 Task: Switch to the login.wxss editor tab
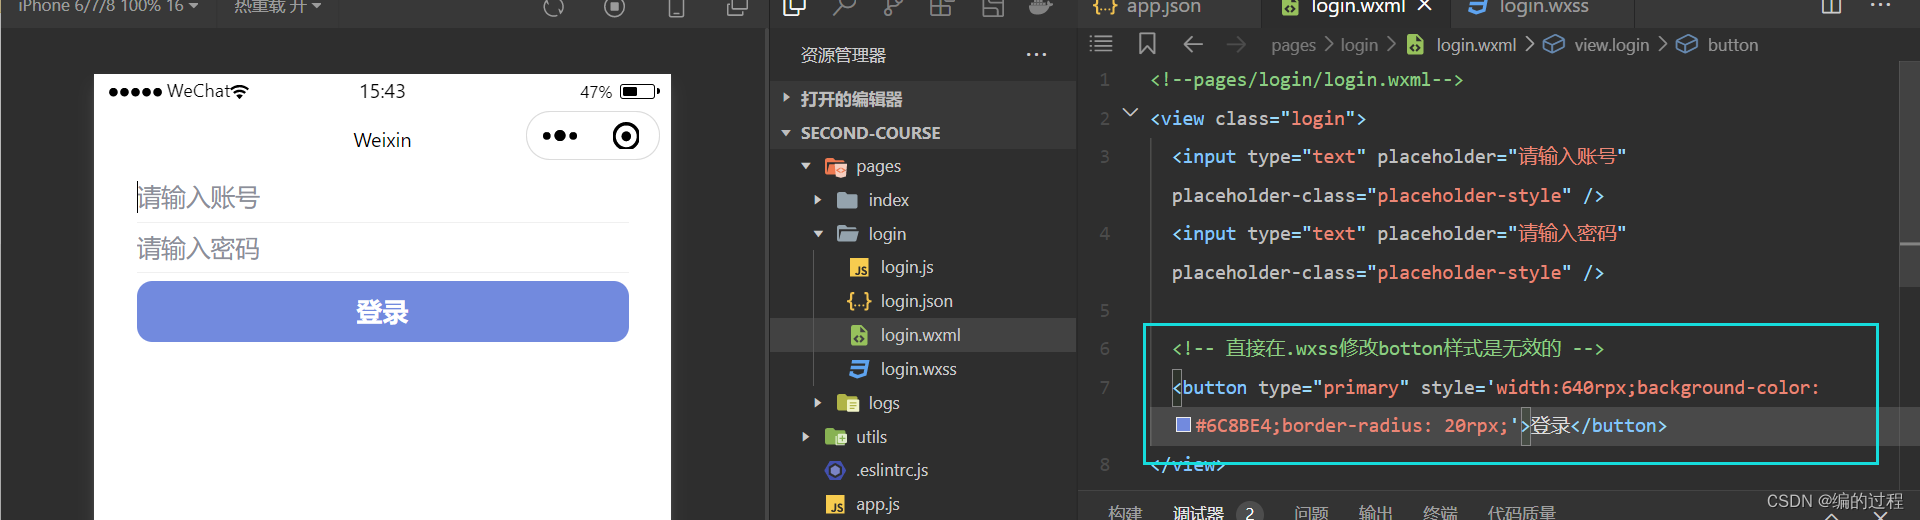coord(1543,7)
